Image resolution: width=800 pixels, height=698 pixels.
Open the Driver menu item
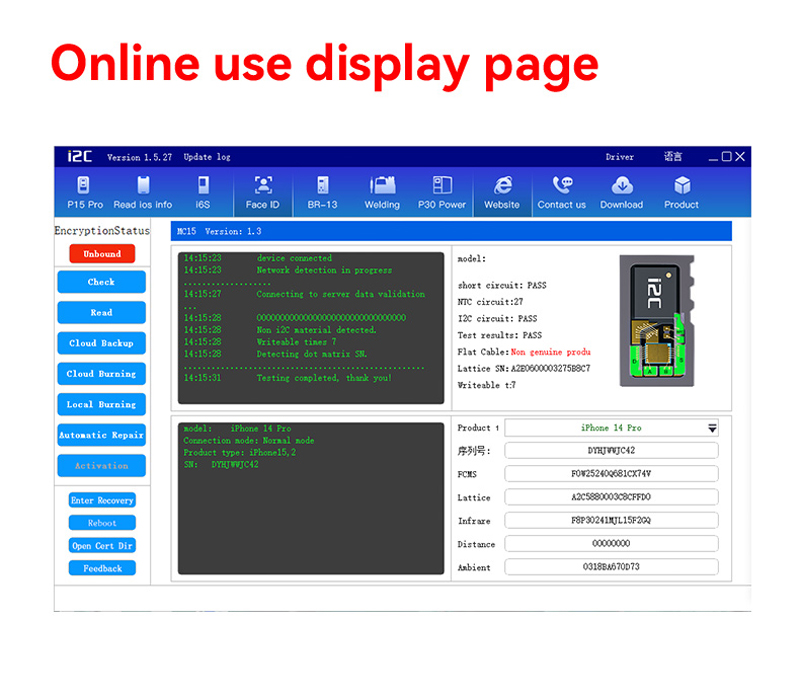tap(620, 157)
